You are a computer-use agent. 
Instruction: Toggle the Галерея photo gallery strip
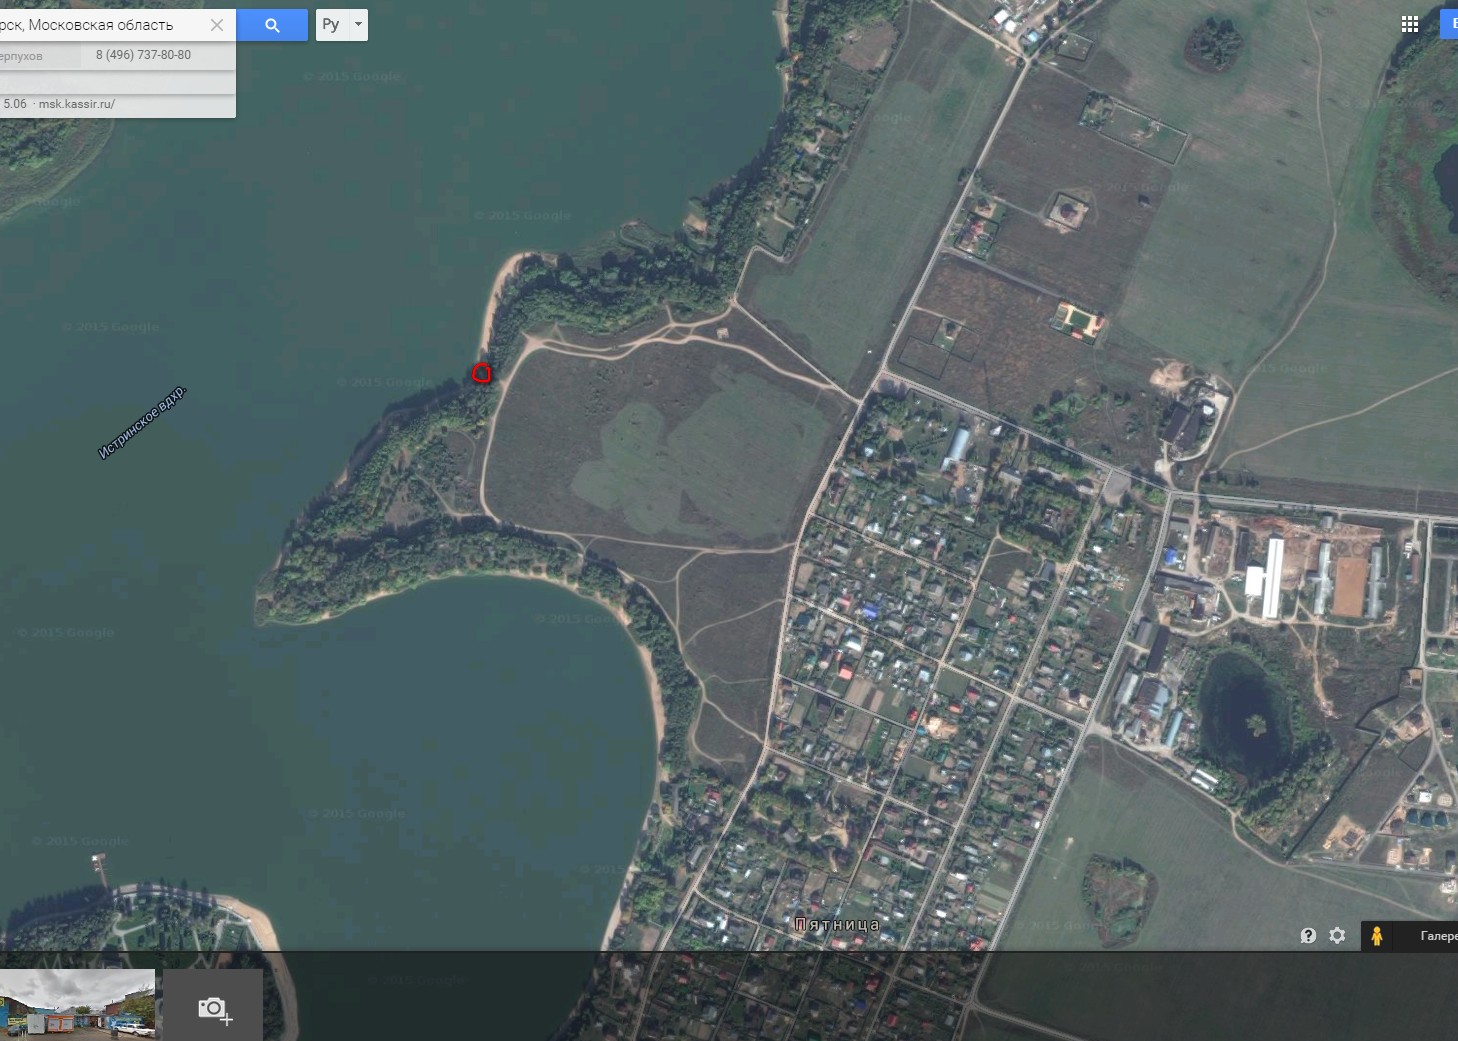coord(1437,936)
